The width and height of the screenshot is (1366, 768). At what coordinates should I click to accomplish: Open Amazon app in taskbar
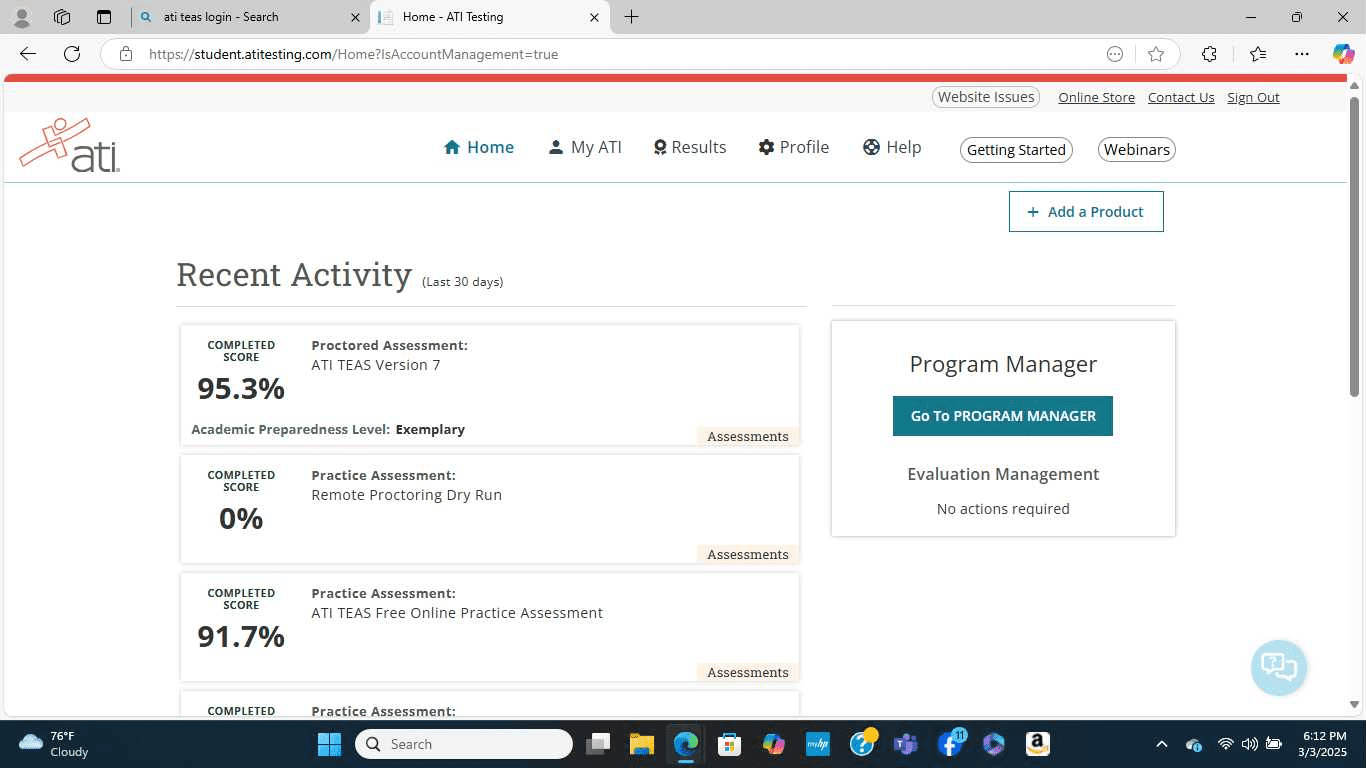[1037, 744]
